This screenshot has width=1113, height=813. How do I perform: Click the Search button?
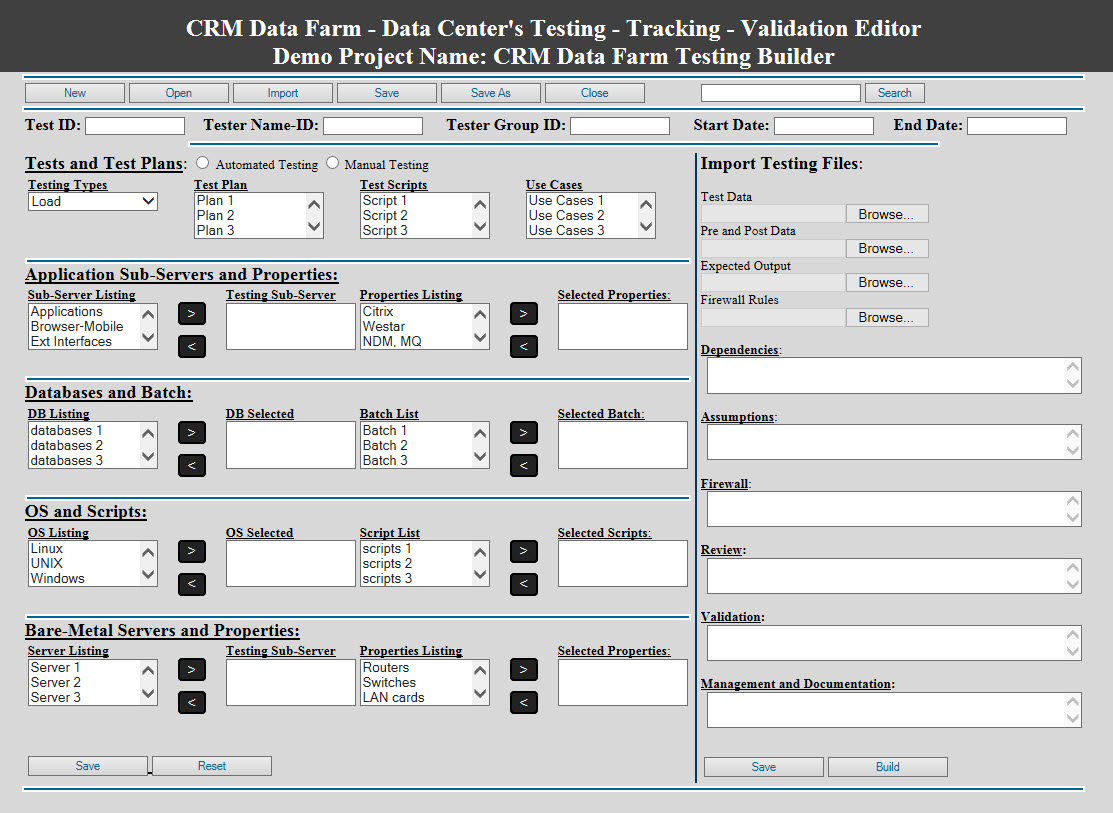(x=894, y=92)
